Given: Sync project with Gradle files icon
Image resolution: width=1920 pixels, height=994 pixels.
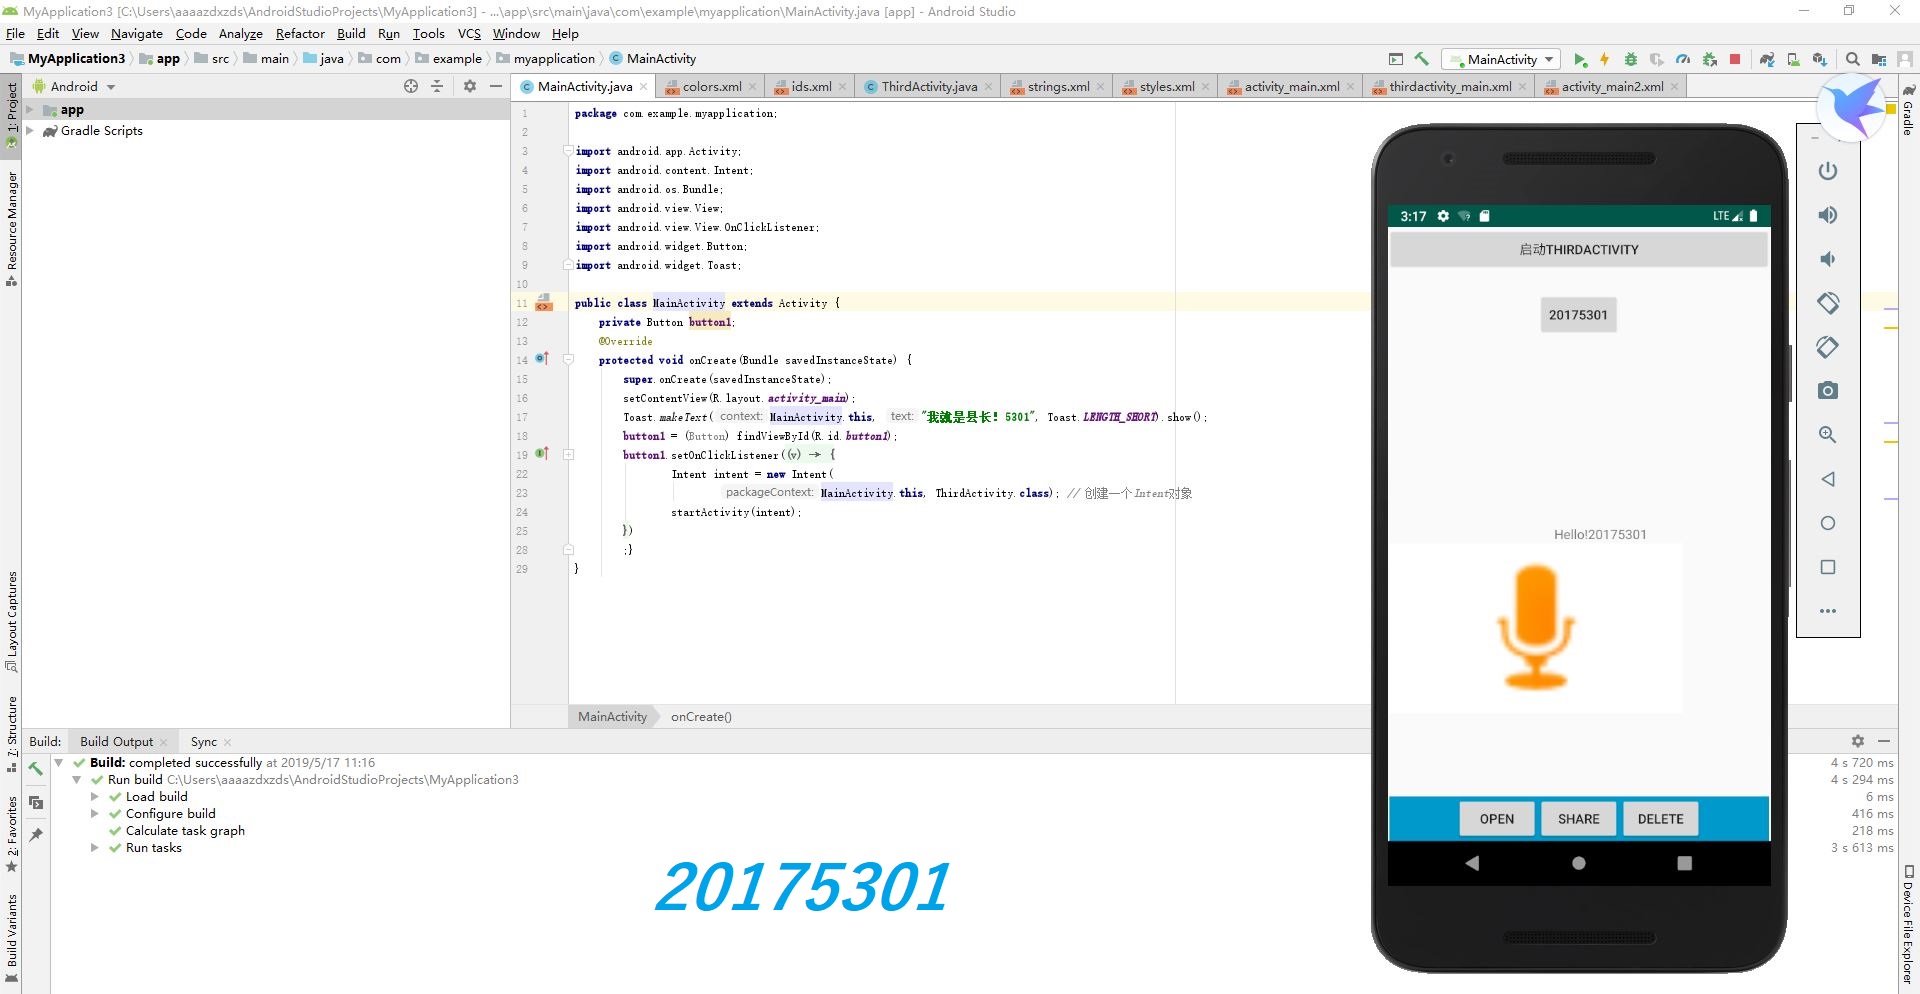Looking at the screenshot, I should coord(1767,60).
